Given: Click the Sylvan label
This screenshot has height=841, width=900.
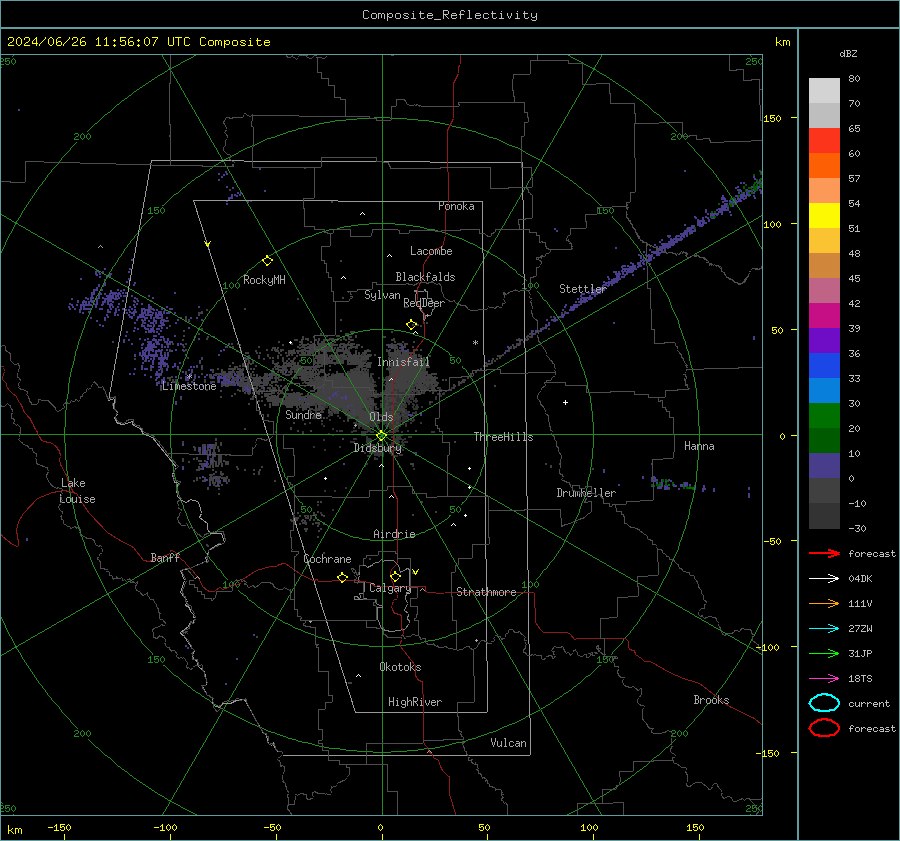Looking at the screenshot, I should click(x=382, y=296).
